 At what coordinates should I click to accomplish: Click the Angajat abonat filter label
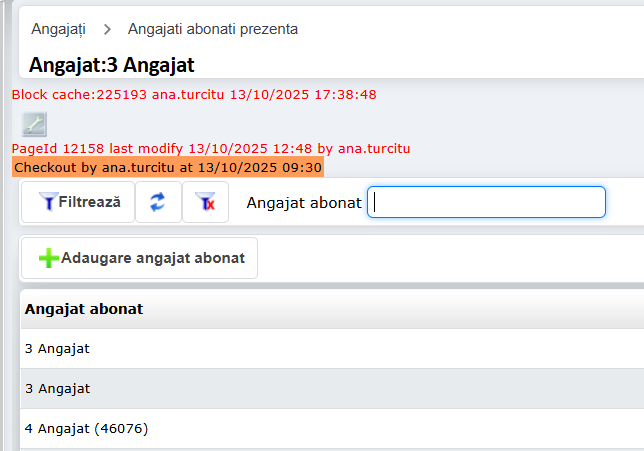(x=303, y=202)
